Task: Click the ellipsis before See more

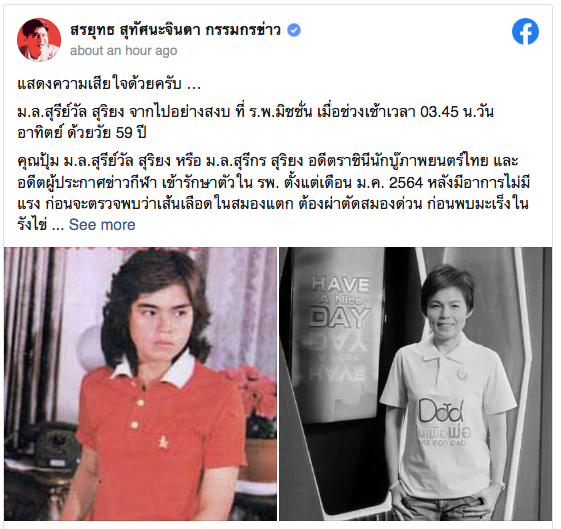Action: [58, 226]
